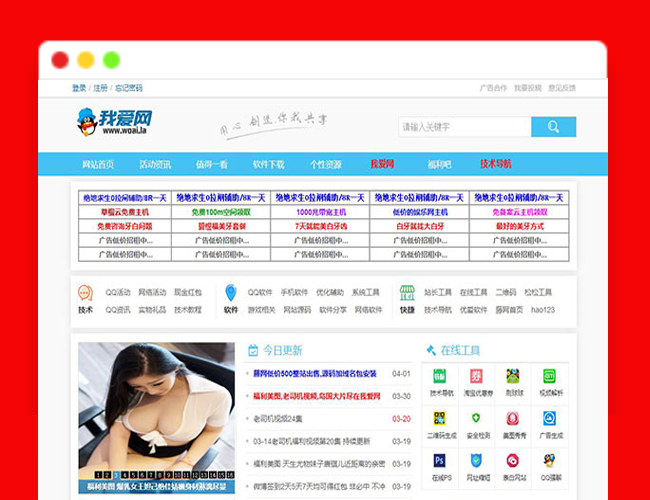Open the blue 04-01 news headline
Viewport: 650px width, 500px height.
click(x=315, y=374)
